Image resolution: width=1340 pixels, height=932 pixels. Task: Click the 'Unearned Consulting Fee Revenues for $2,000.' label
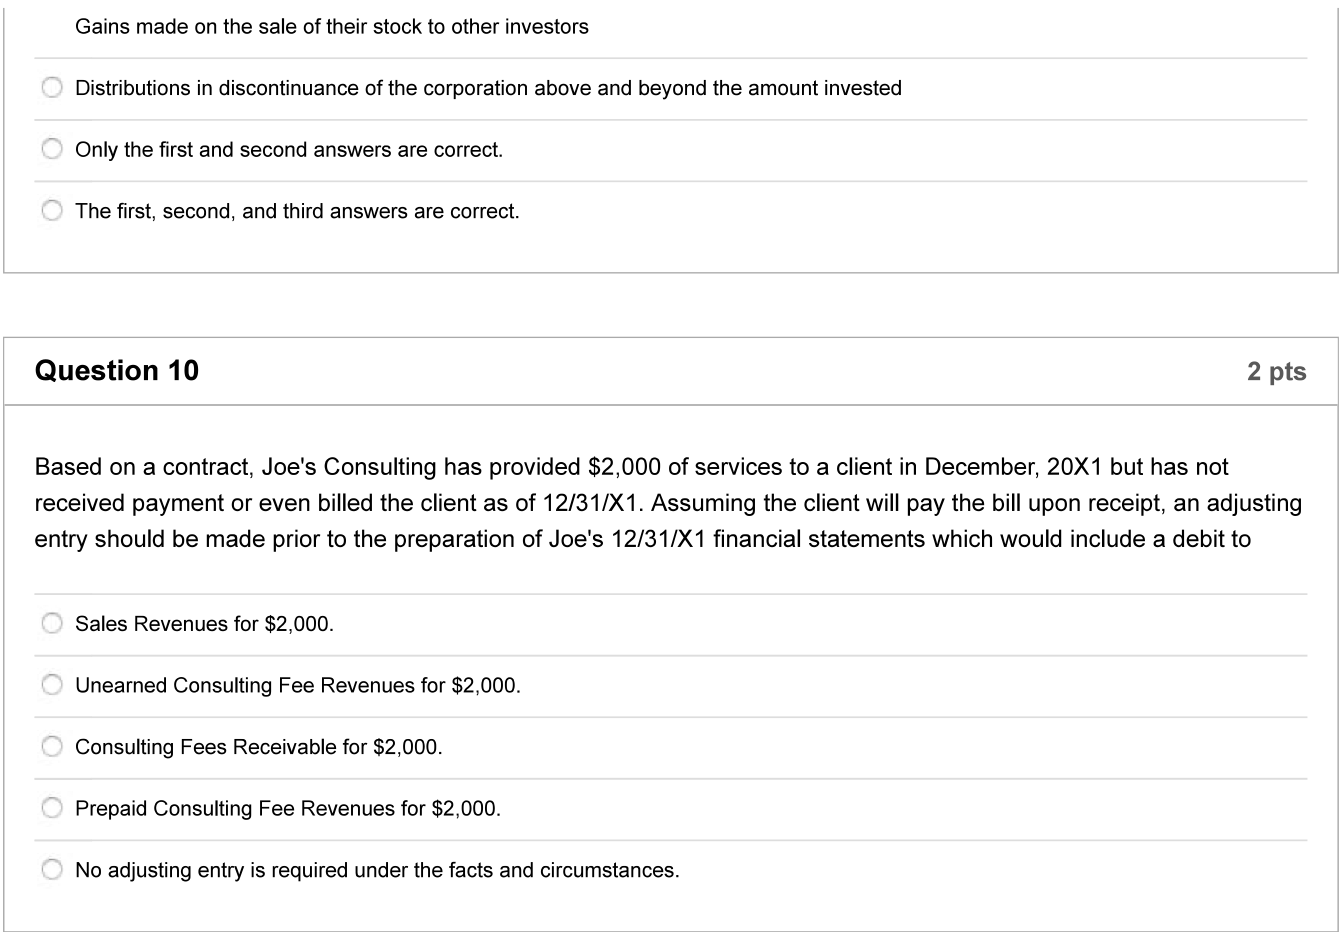point(298,685)
